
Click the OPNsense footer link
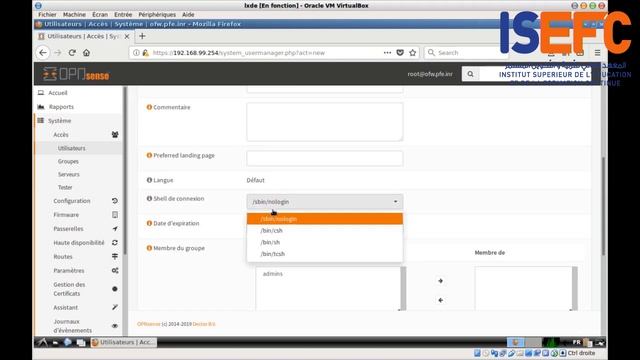[149, 324]
